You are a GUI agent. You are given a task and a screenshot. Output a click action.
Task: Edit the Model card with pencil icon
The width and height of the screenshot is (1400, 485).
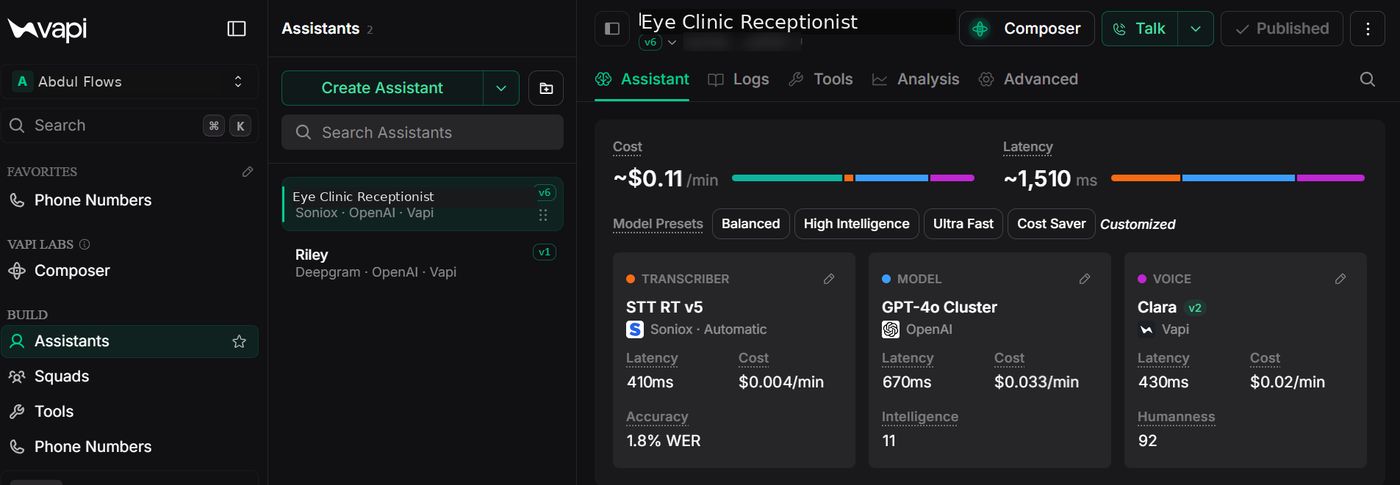1085,279
